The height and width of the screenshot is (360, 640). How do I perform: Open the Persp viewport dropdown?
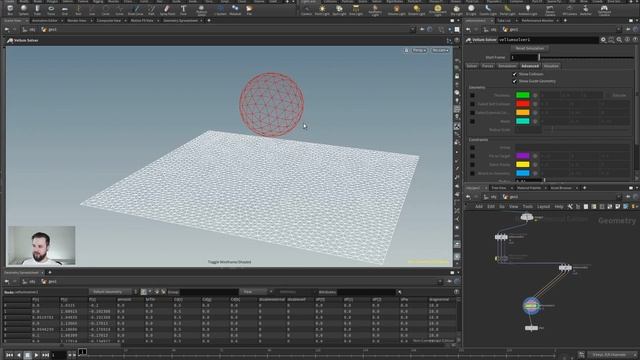(419, 50)
